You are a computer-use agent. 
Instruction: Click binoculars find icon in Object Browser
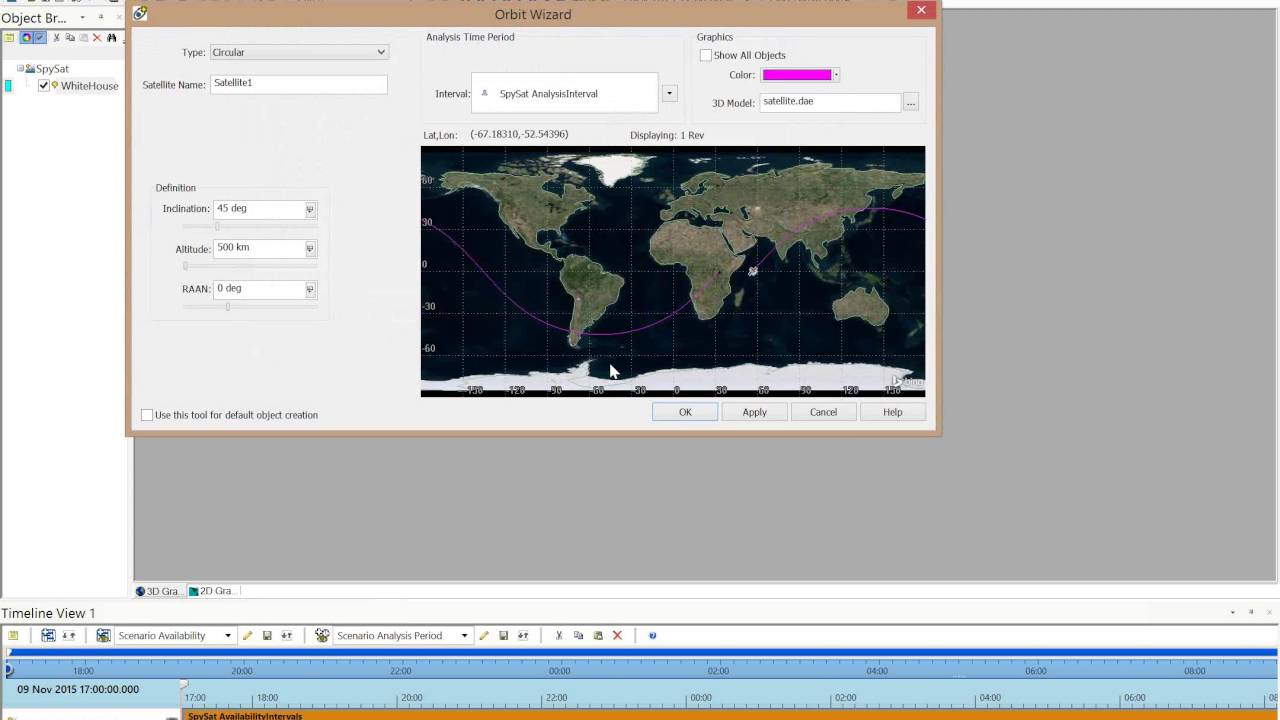[112, 38]
